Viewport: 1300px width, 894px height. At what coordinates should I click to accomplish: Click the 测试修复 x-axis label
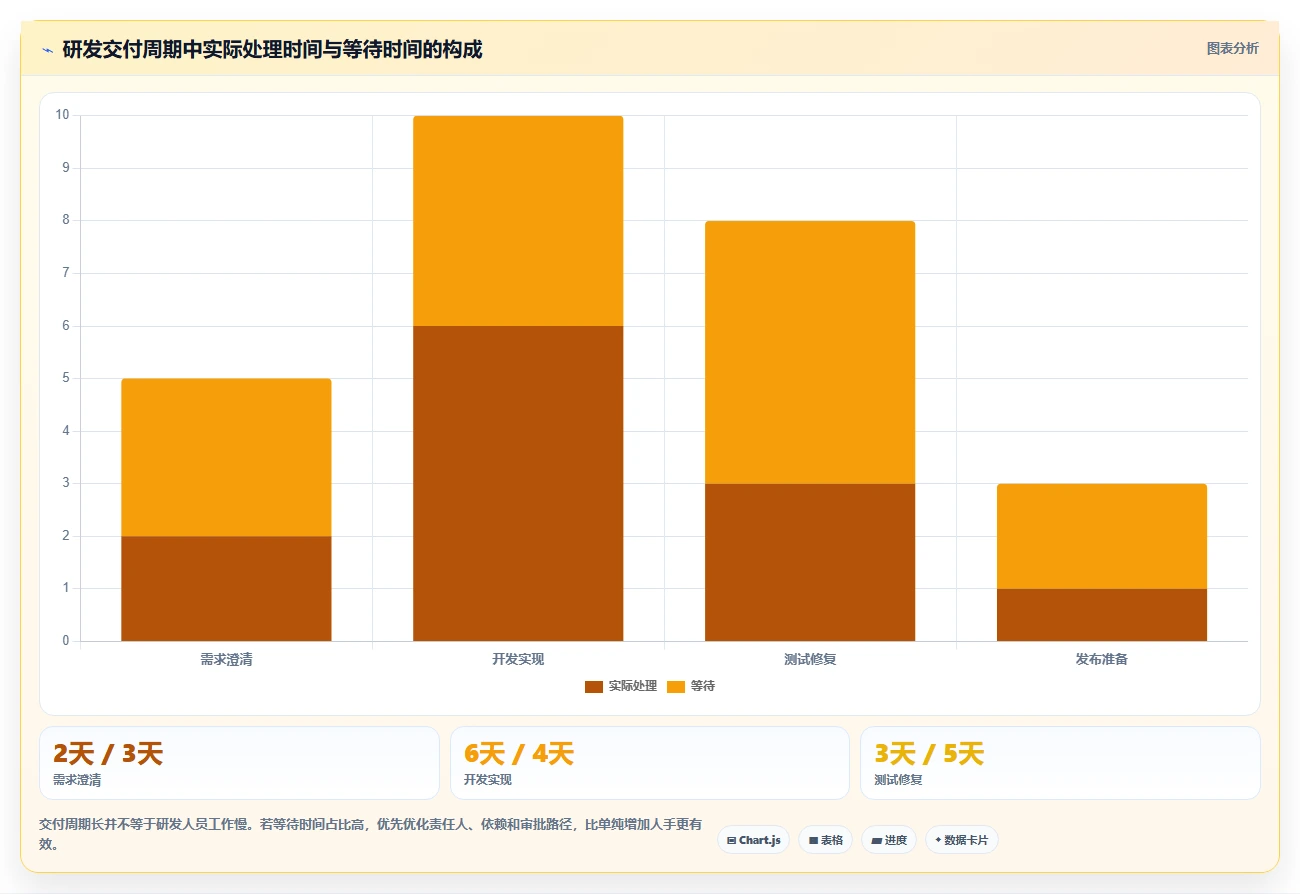(x=810, y=659)
